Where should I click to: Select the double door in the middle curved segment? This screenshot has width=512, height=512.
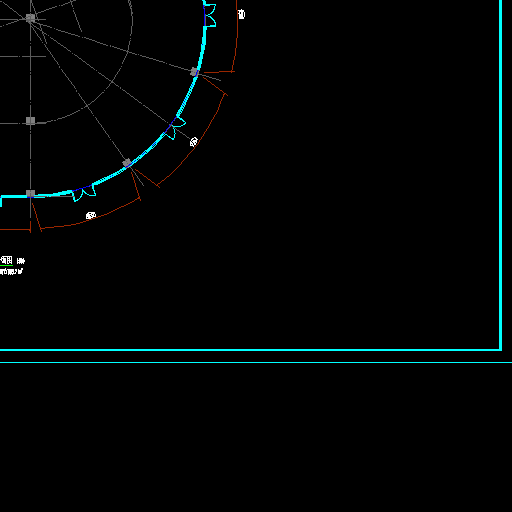point(174,127)
